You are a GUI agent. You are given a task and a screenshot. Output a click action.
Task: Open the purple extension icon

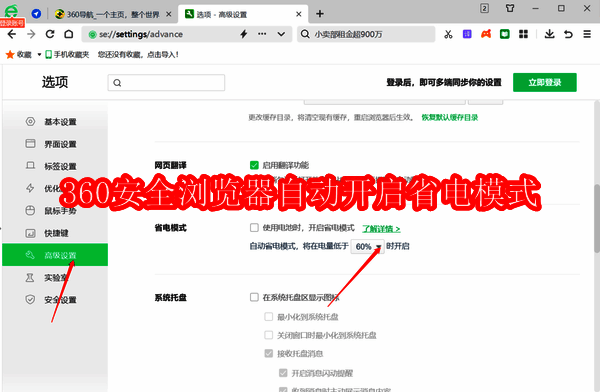pyautogui.click(x=467, y=34)
